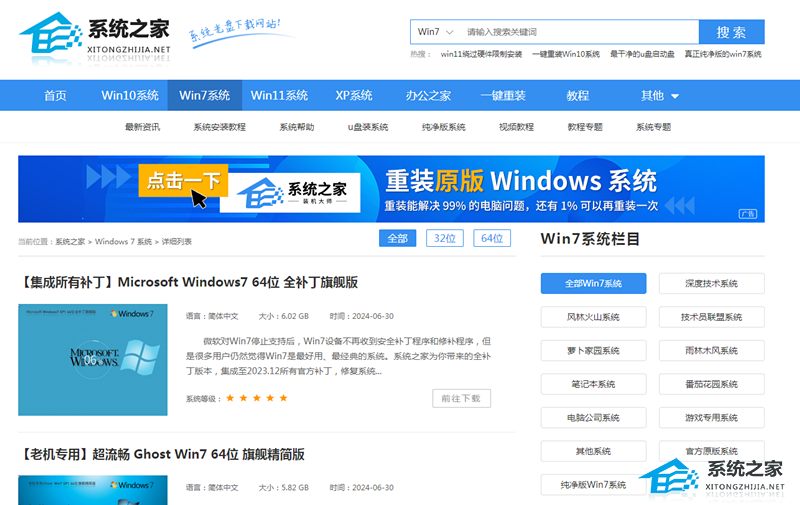
Task: Open Win11系统 navigation tab
Action: pyautogui.click(x=279, y=95)
